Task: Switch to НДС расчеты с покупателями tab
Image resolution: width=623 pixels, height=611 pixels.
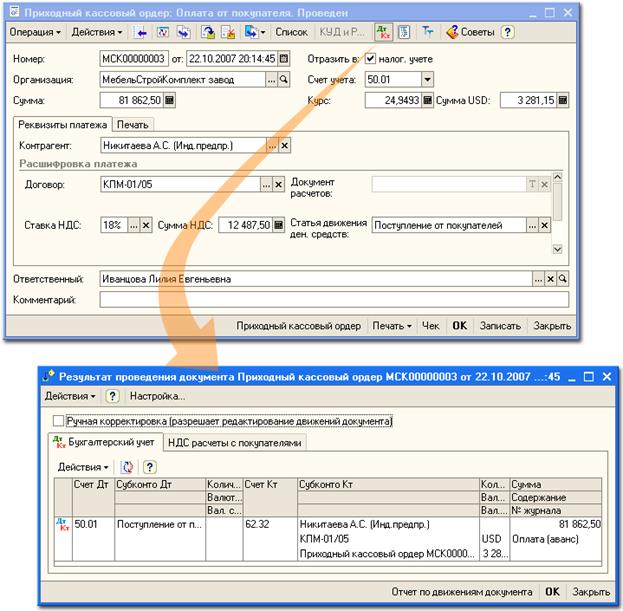Action: (234, 442)
